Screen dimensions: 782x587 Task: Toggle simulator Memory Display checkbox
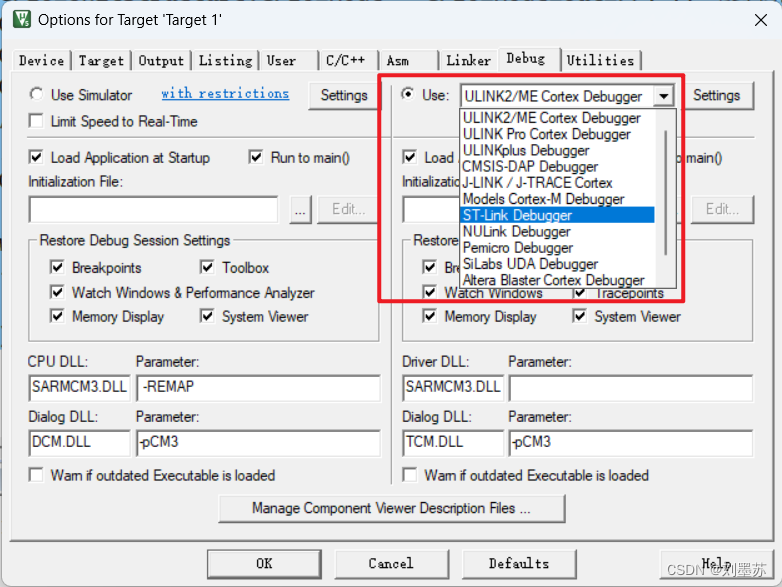tap(57, 316)
